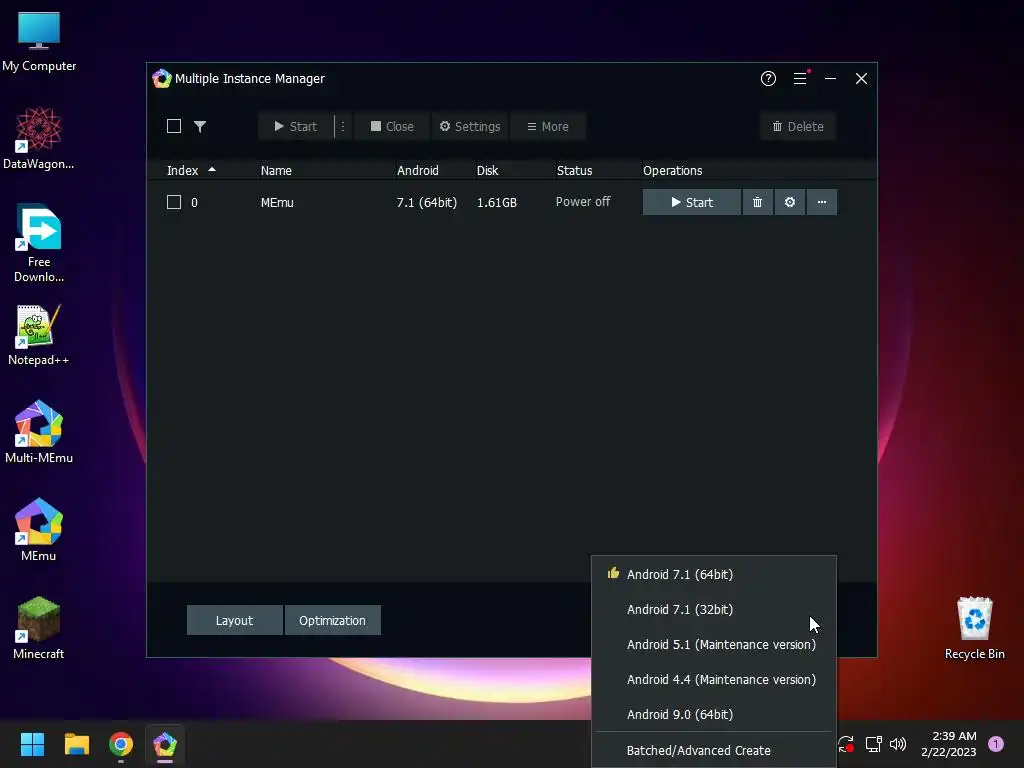
Task: Open Recycle Bin on desktop
Action: [x=974, y=628]
